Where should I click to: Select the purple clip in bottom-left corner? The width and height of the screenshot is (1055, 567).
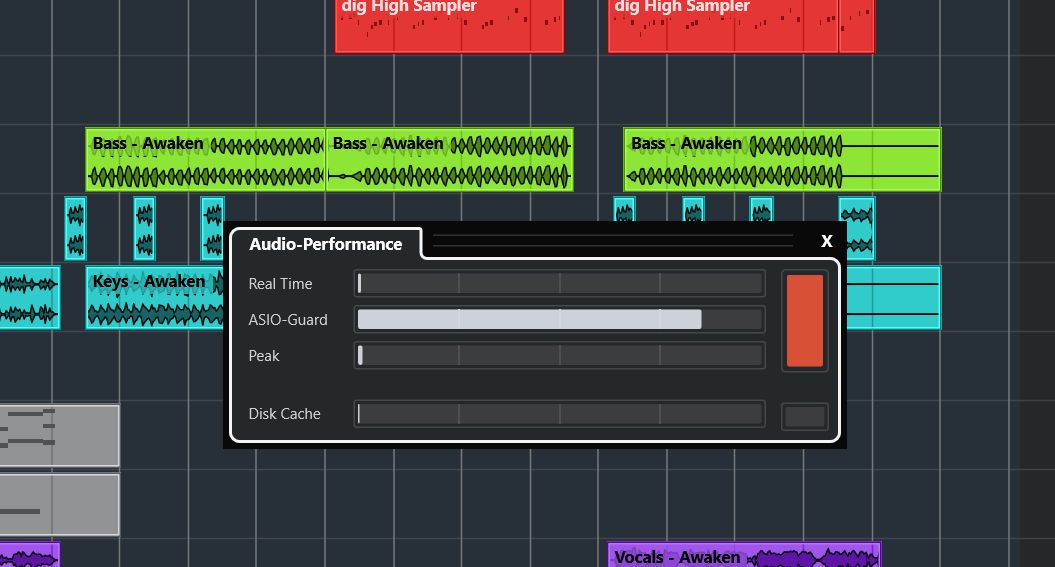[29, 555]
